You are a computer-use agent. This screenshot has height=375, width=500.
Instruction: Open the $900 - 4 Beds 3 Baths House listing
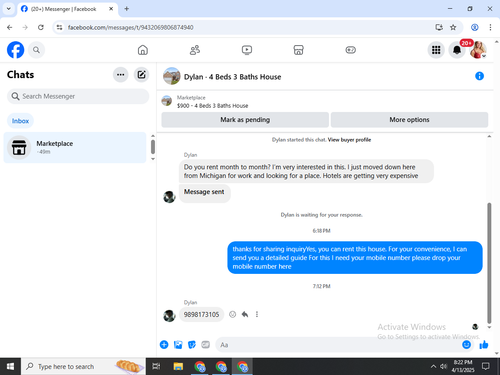click(x=212, y=106)
